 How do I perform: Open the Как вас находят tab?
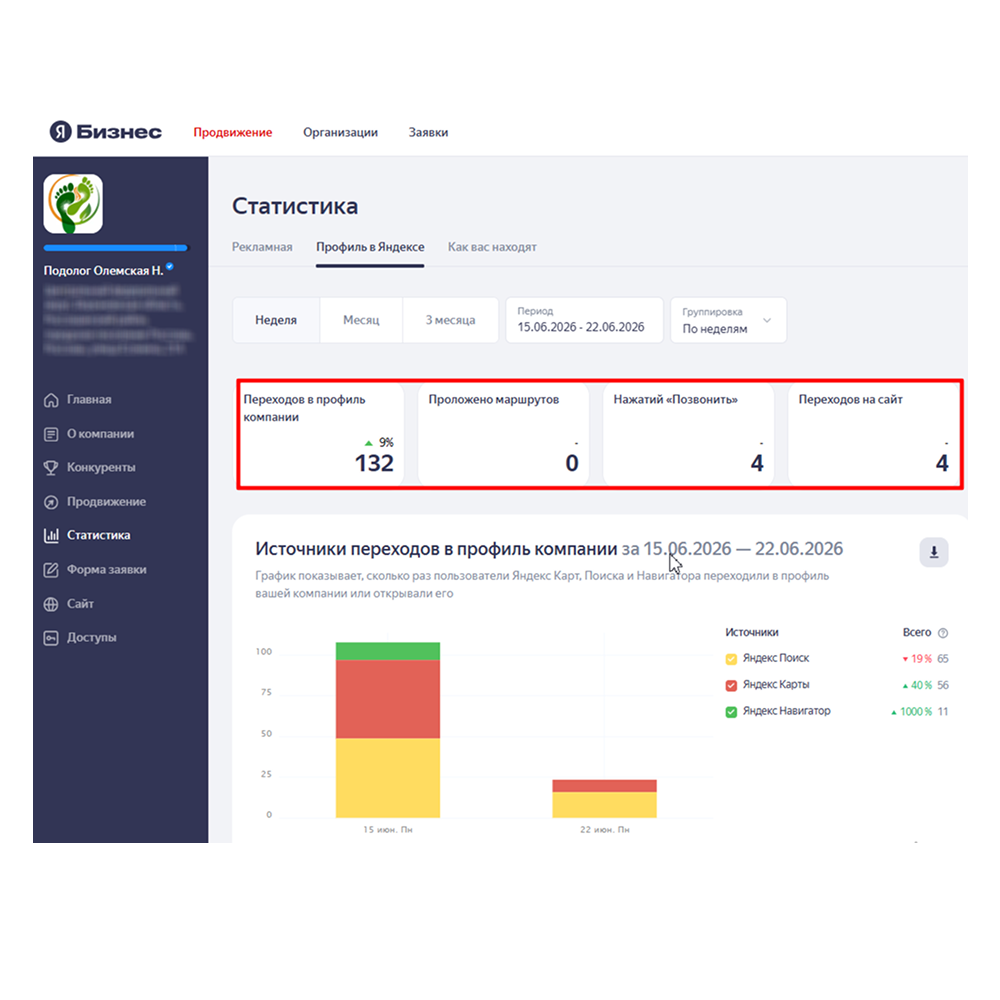pyautogui.click(x=492, y=247)
